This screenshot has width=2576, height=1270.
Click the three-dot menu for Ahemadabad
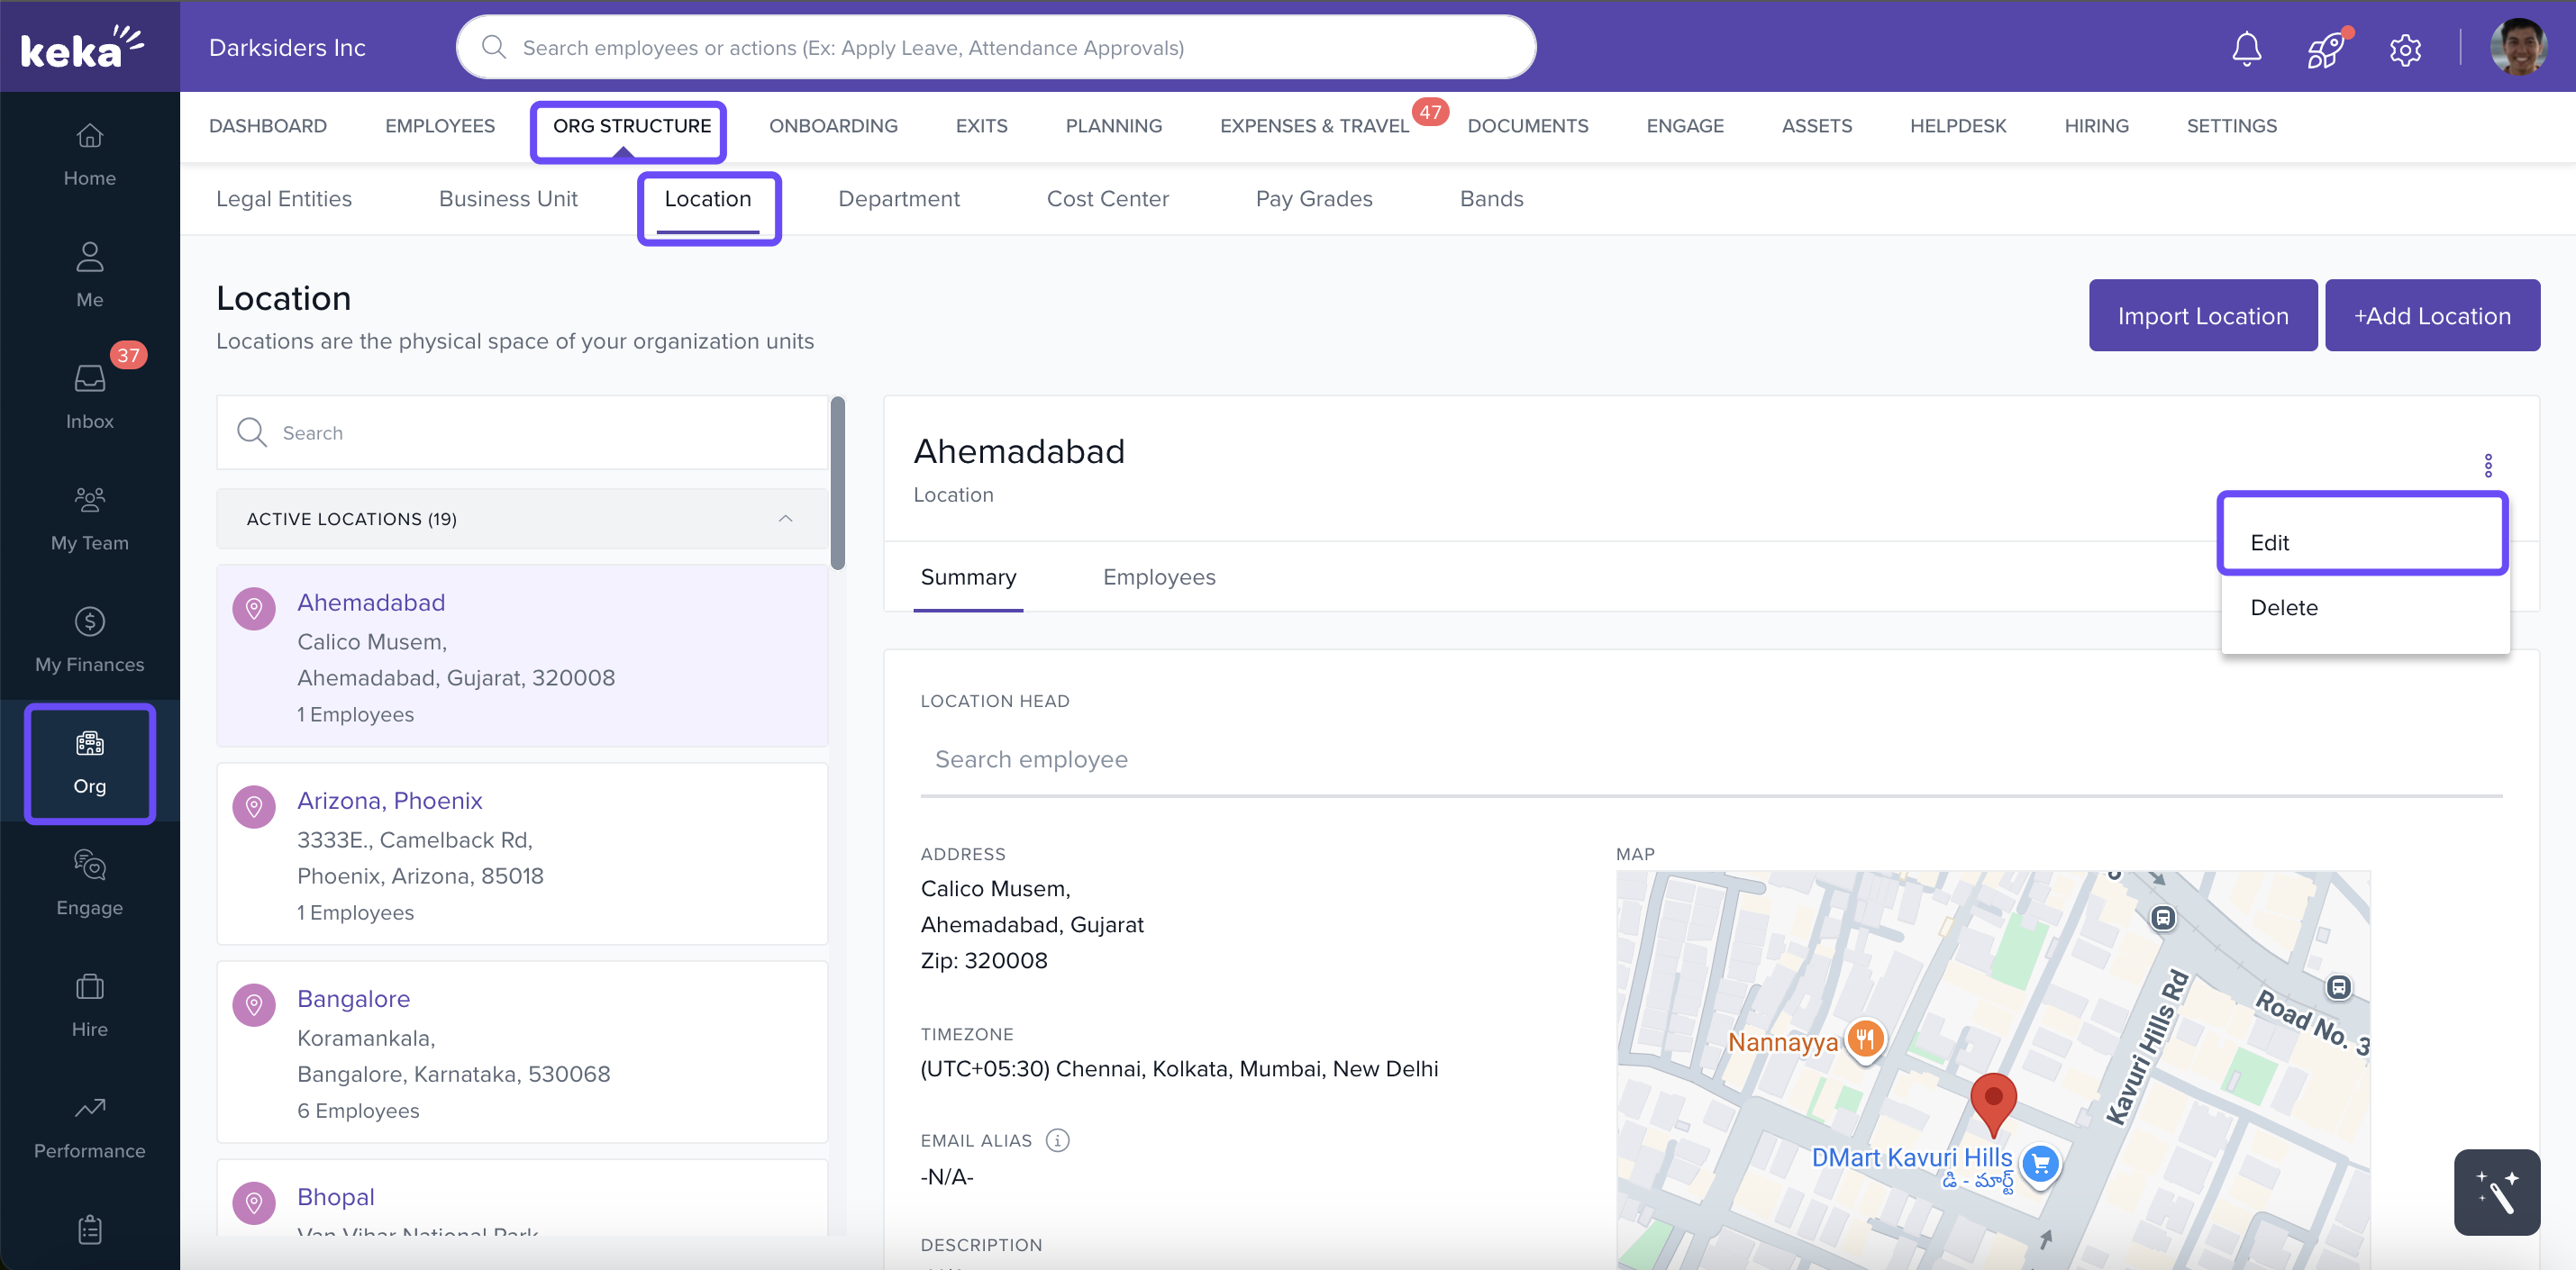pyautogui.click(x=2488, y=465)
